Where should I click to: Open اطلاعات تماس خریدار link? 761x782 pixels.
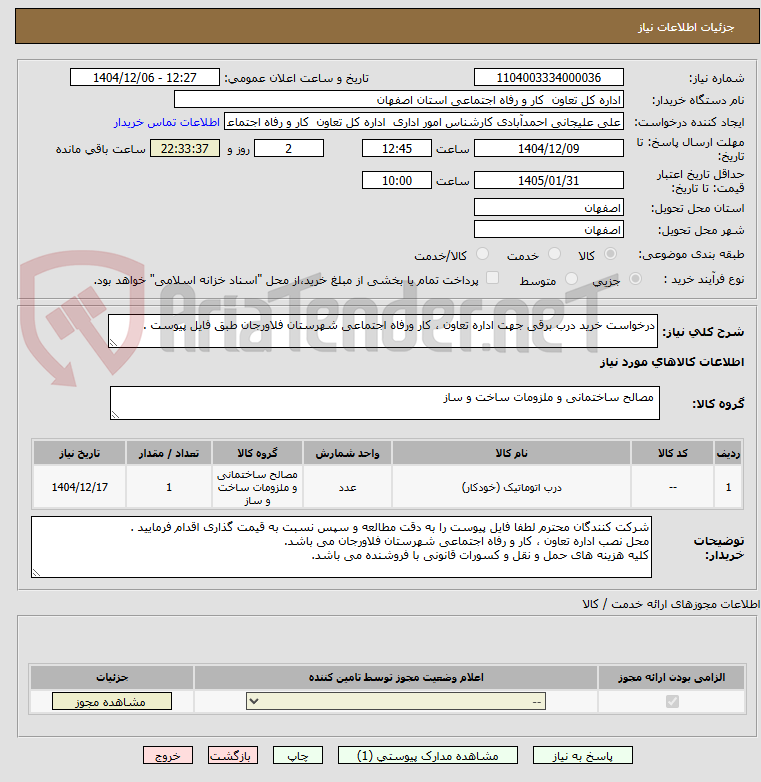[167, 122]
